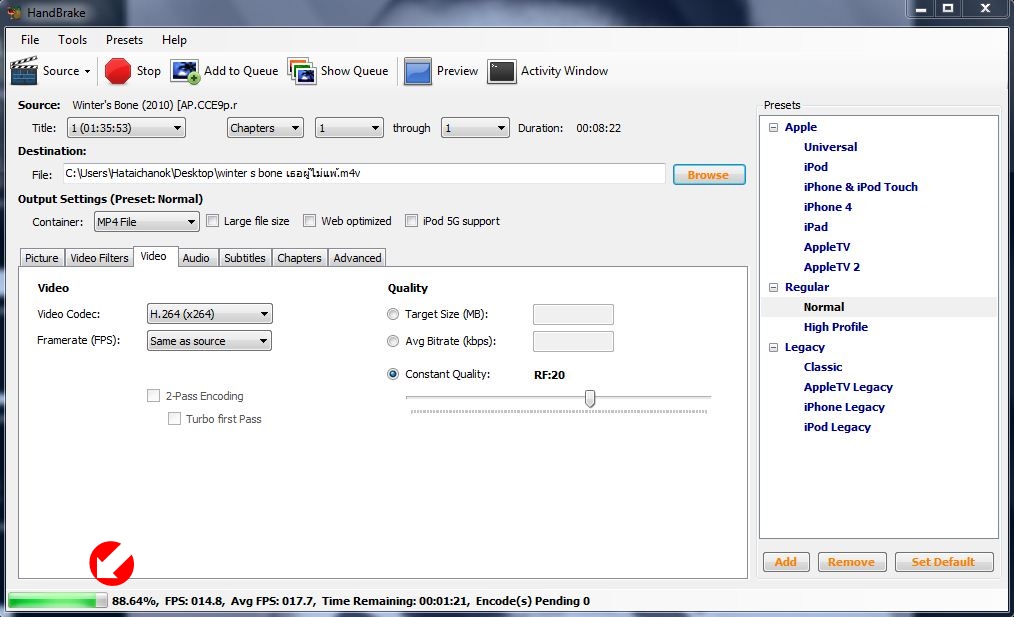1014x617 pixels.
Task: Select the iPod Legacy preset
Action: [x=837, y=428]
